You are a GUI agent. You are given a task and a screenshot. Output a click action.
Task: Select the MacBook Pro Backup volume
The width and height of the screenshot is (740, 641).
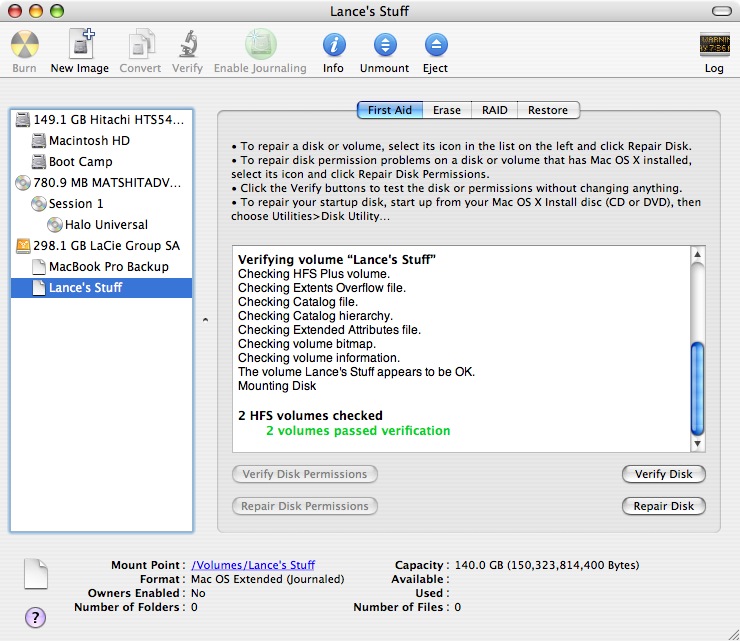click(101, 267)
